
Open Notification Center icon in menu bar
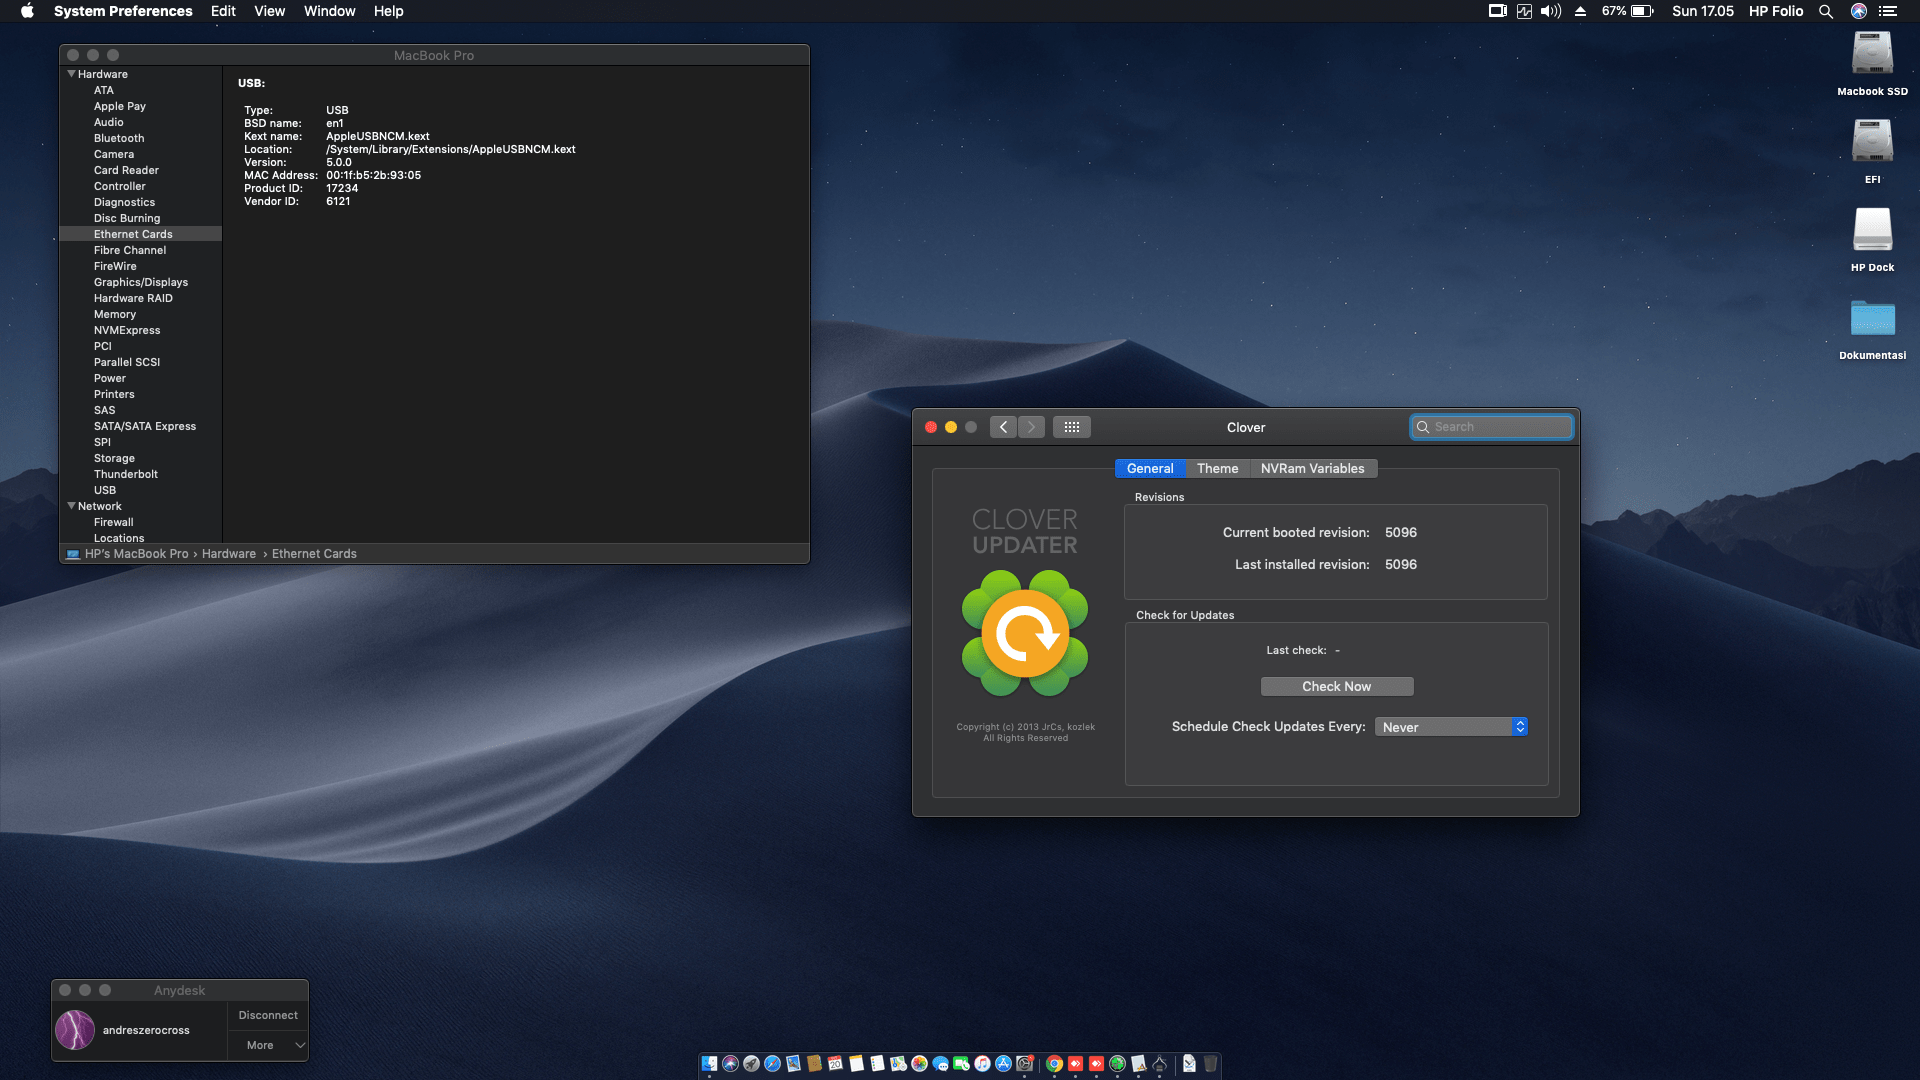click(x=1888, y=11)
